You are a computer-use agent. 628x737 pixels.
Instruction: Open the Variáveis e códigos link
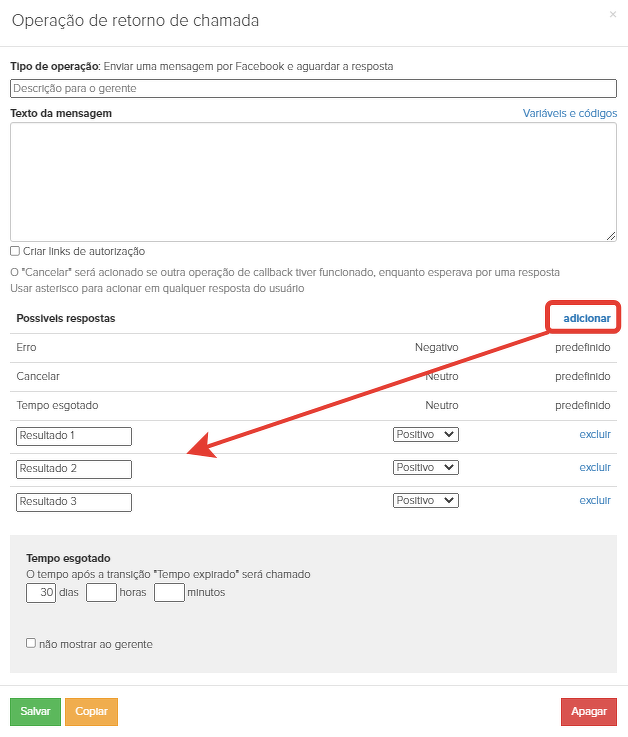[x=569, y=114]
